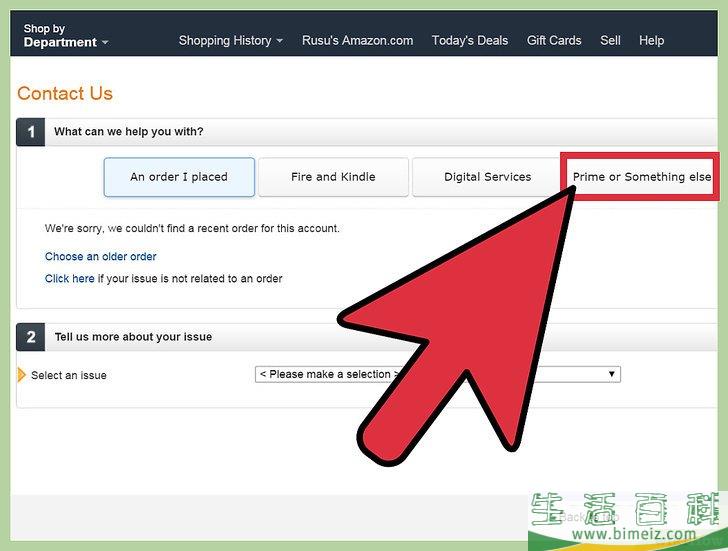Open the Help page
This screenshot has height=551, width=728.
pyautogui.click(x=651, y=40)
